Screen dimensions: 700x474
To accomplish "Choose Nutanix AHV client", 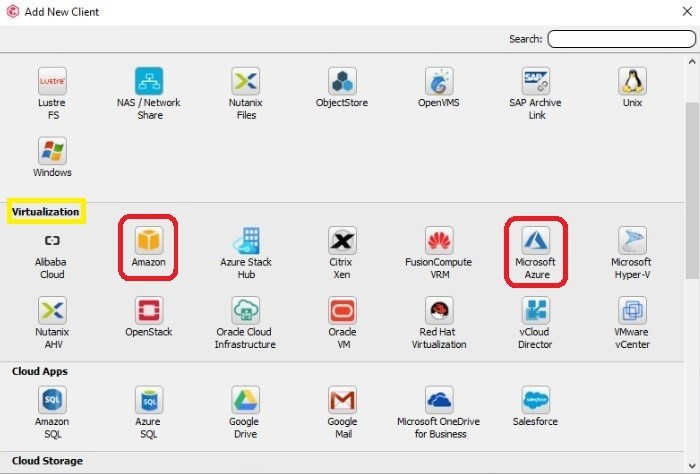I will [52, 310].
